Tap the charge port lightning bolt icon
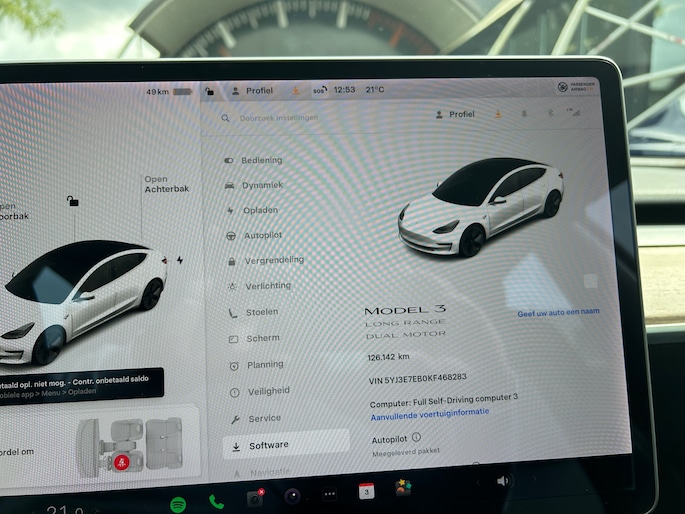 pos(180,260)
